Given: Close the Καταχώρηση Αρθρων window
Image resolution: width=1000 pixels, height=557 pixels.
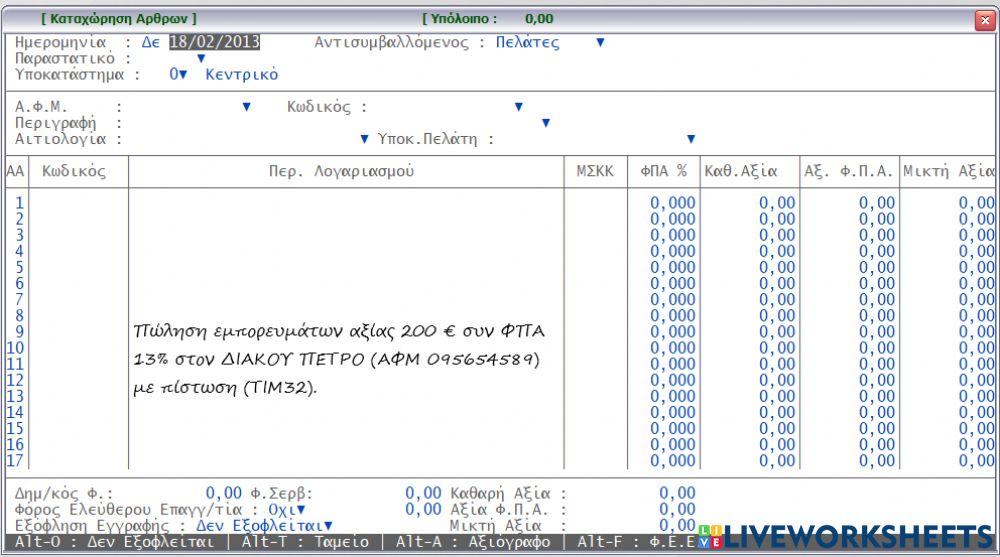Looking at the screenshot, I should tap(984, 19).
